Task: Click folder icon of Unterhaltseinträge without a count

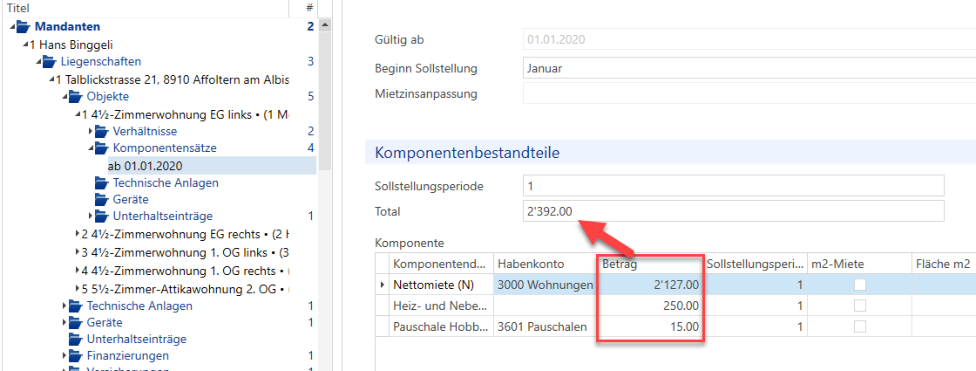Action: coord(75,339)
